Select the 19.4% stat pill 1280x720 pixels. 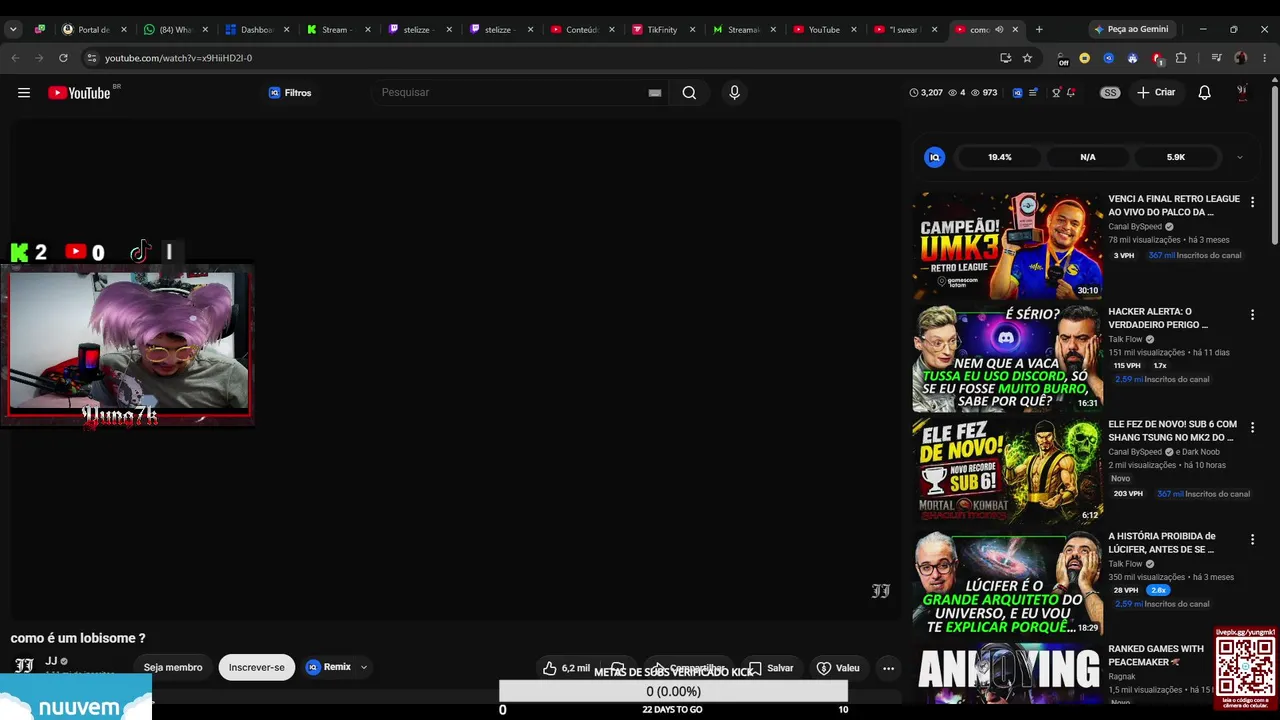tap(1000, 157)
